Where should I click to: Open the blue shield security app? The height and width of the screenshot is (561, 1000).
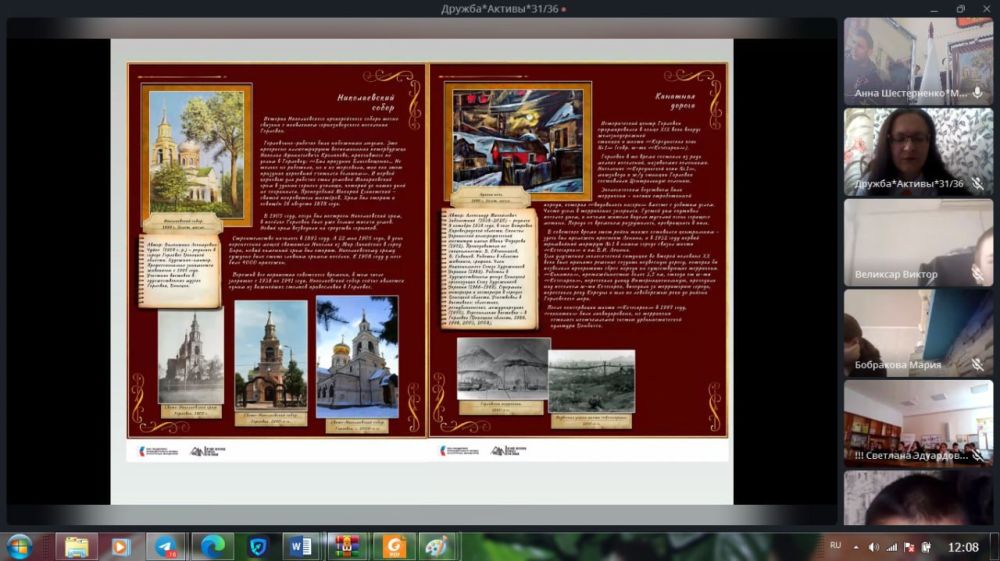[x=258, y=547]
